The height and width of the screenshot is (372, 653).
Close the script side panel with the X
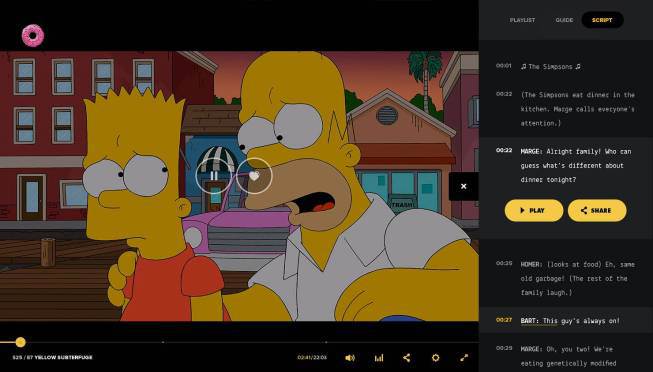[464, 186]
